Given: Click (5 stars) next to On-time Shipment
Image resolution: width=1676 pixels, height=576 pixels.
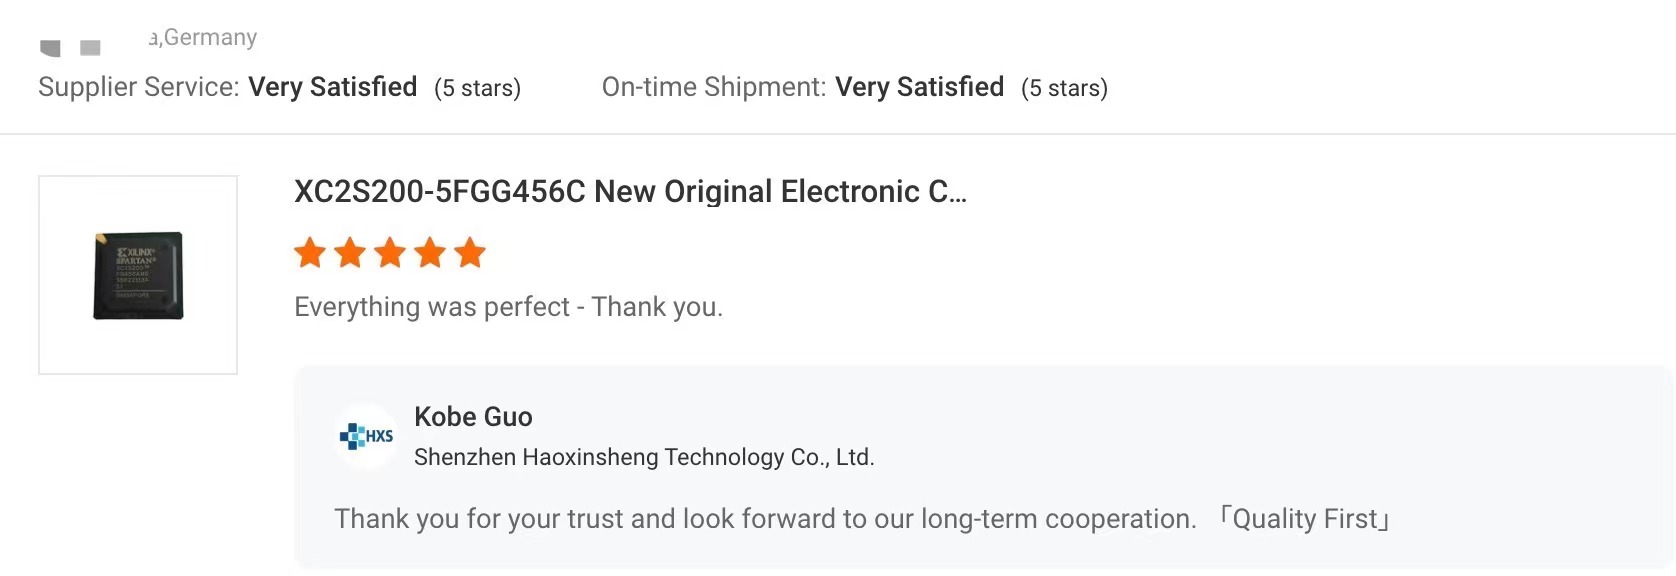Looking at the screenshot, I should coord(1064,88).
